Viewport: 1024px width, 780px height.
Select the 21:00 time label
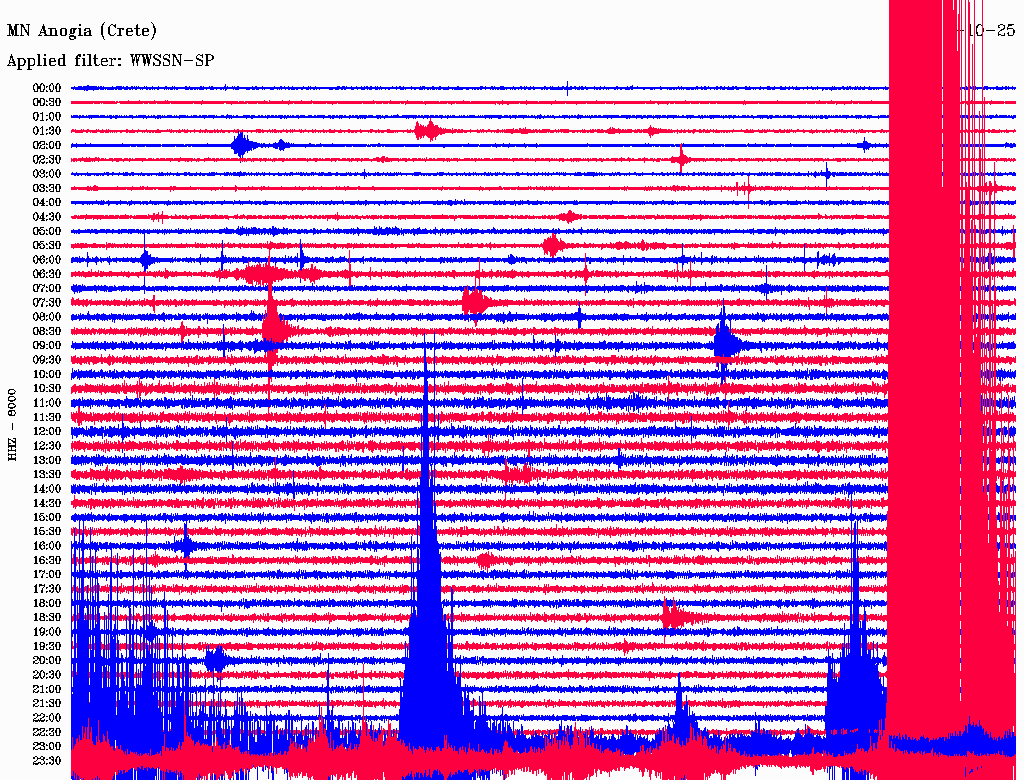(x=47, y=689)
